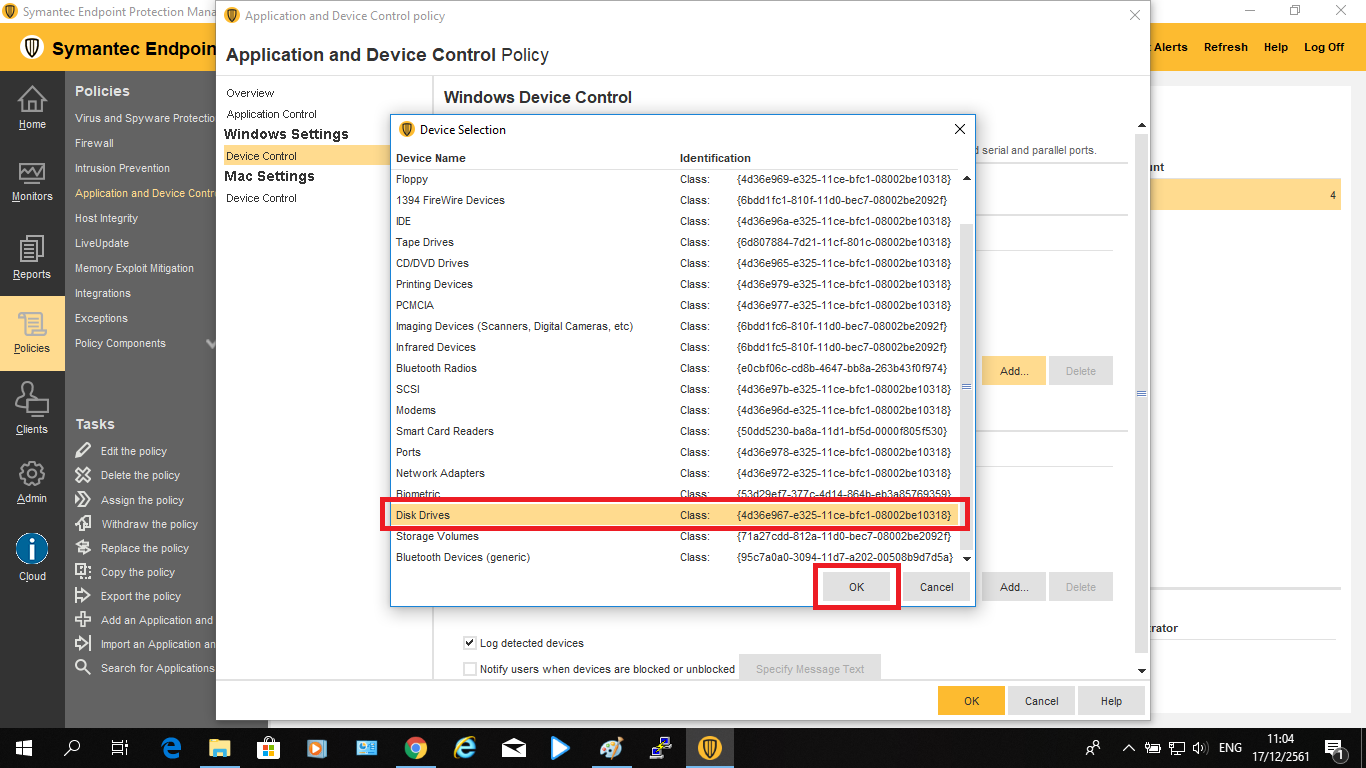
Task: Open the Home section icon
Action: click(x=32, y=100)
